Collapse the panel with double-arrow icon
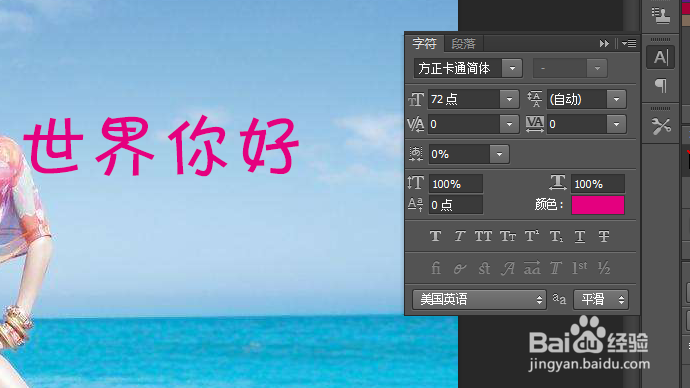Viewport: 690px width, 388px height. (x=604, y=44)
